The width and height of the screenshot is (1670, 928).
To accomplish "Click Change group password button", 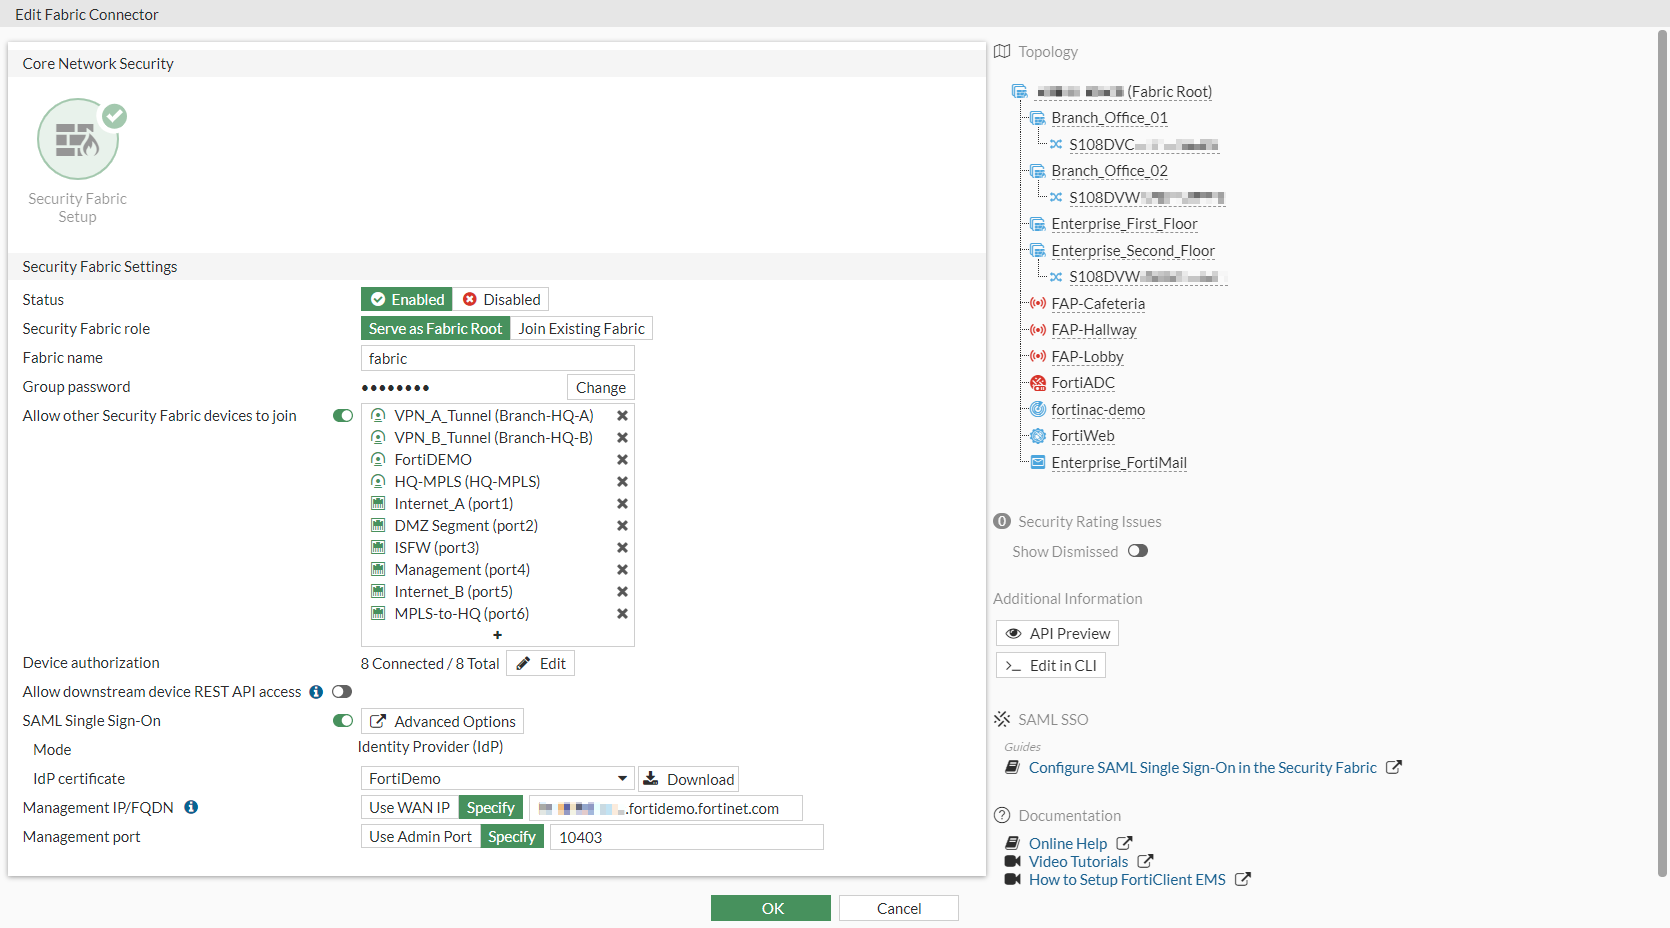I will 601,387.
